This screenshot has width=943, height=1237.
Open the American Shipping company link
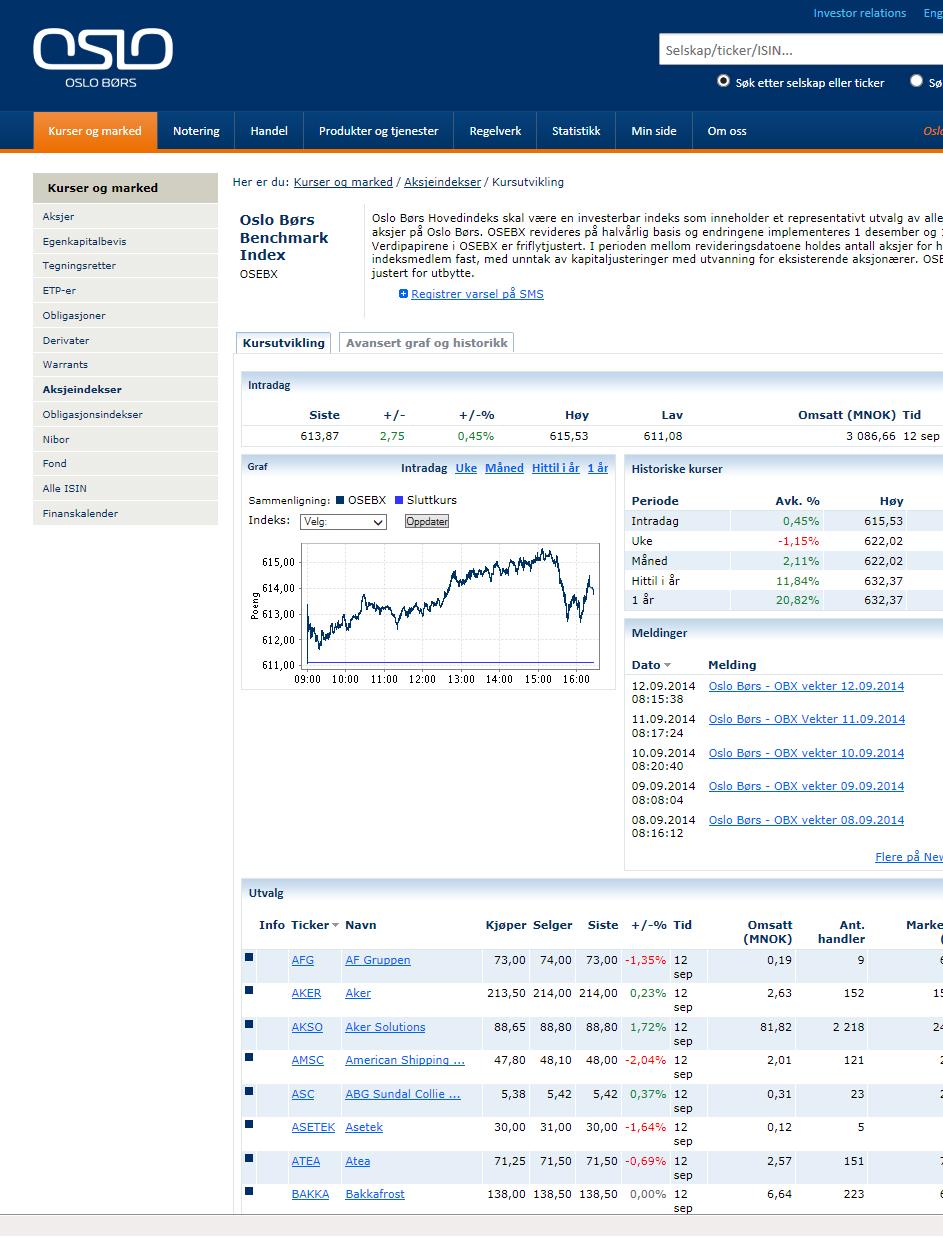coord(405,1060)
